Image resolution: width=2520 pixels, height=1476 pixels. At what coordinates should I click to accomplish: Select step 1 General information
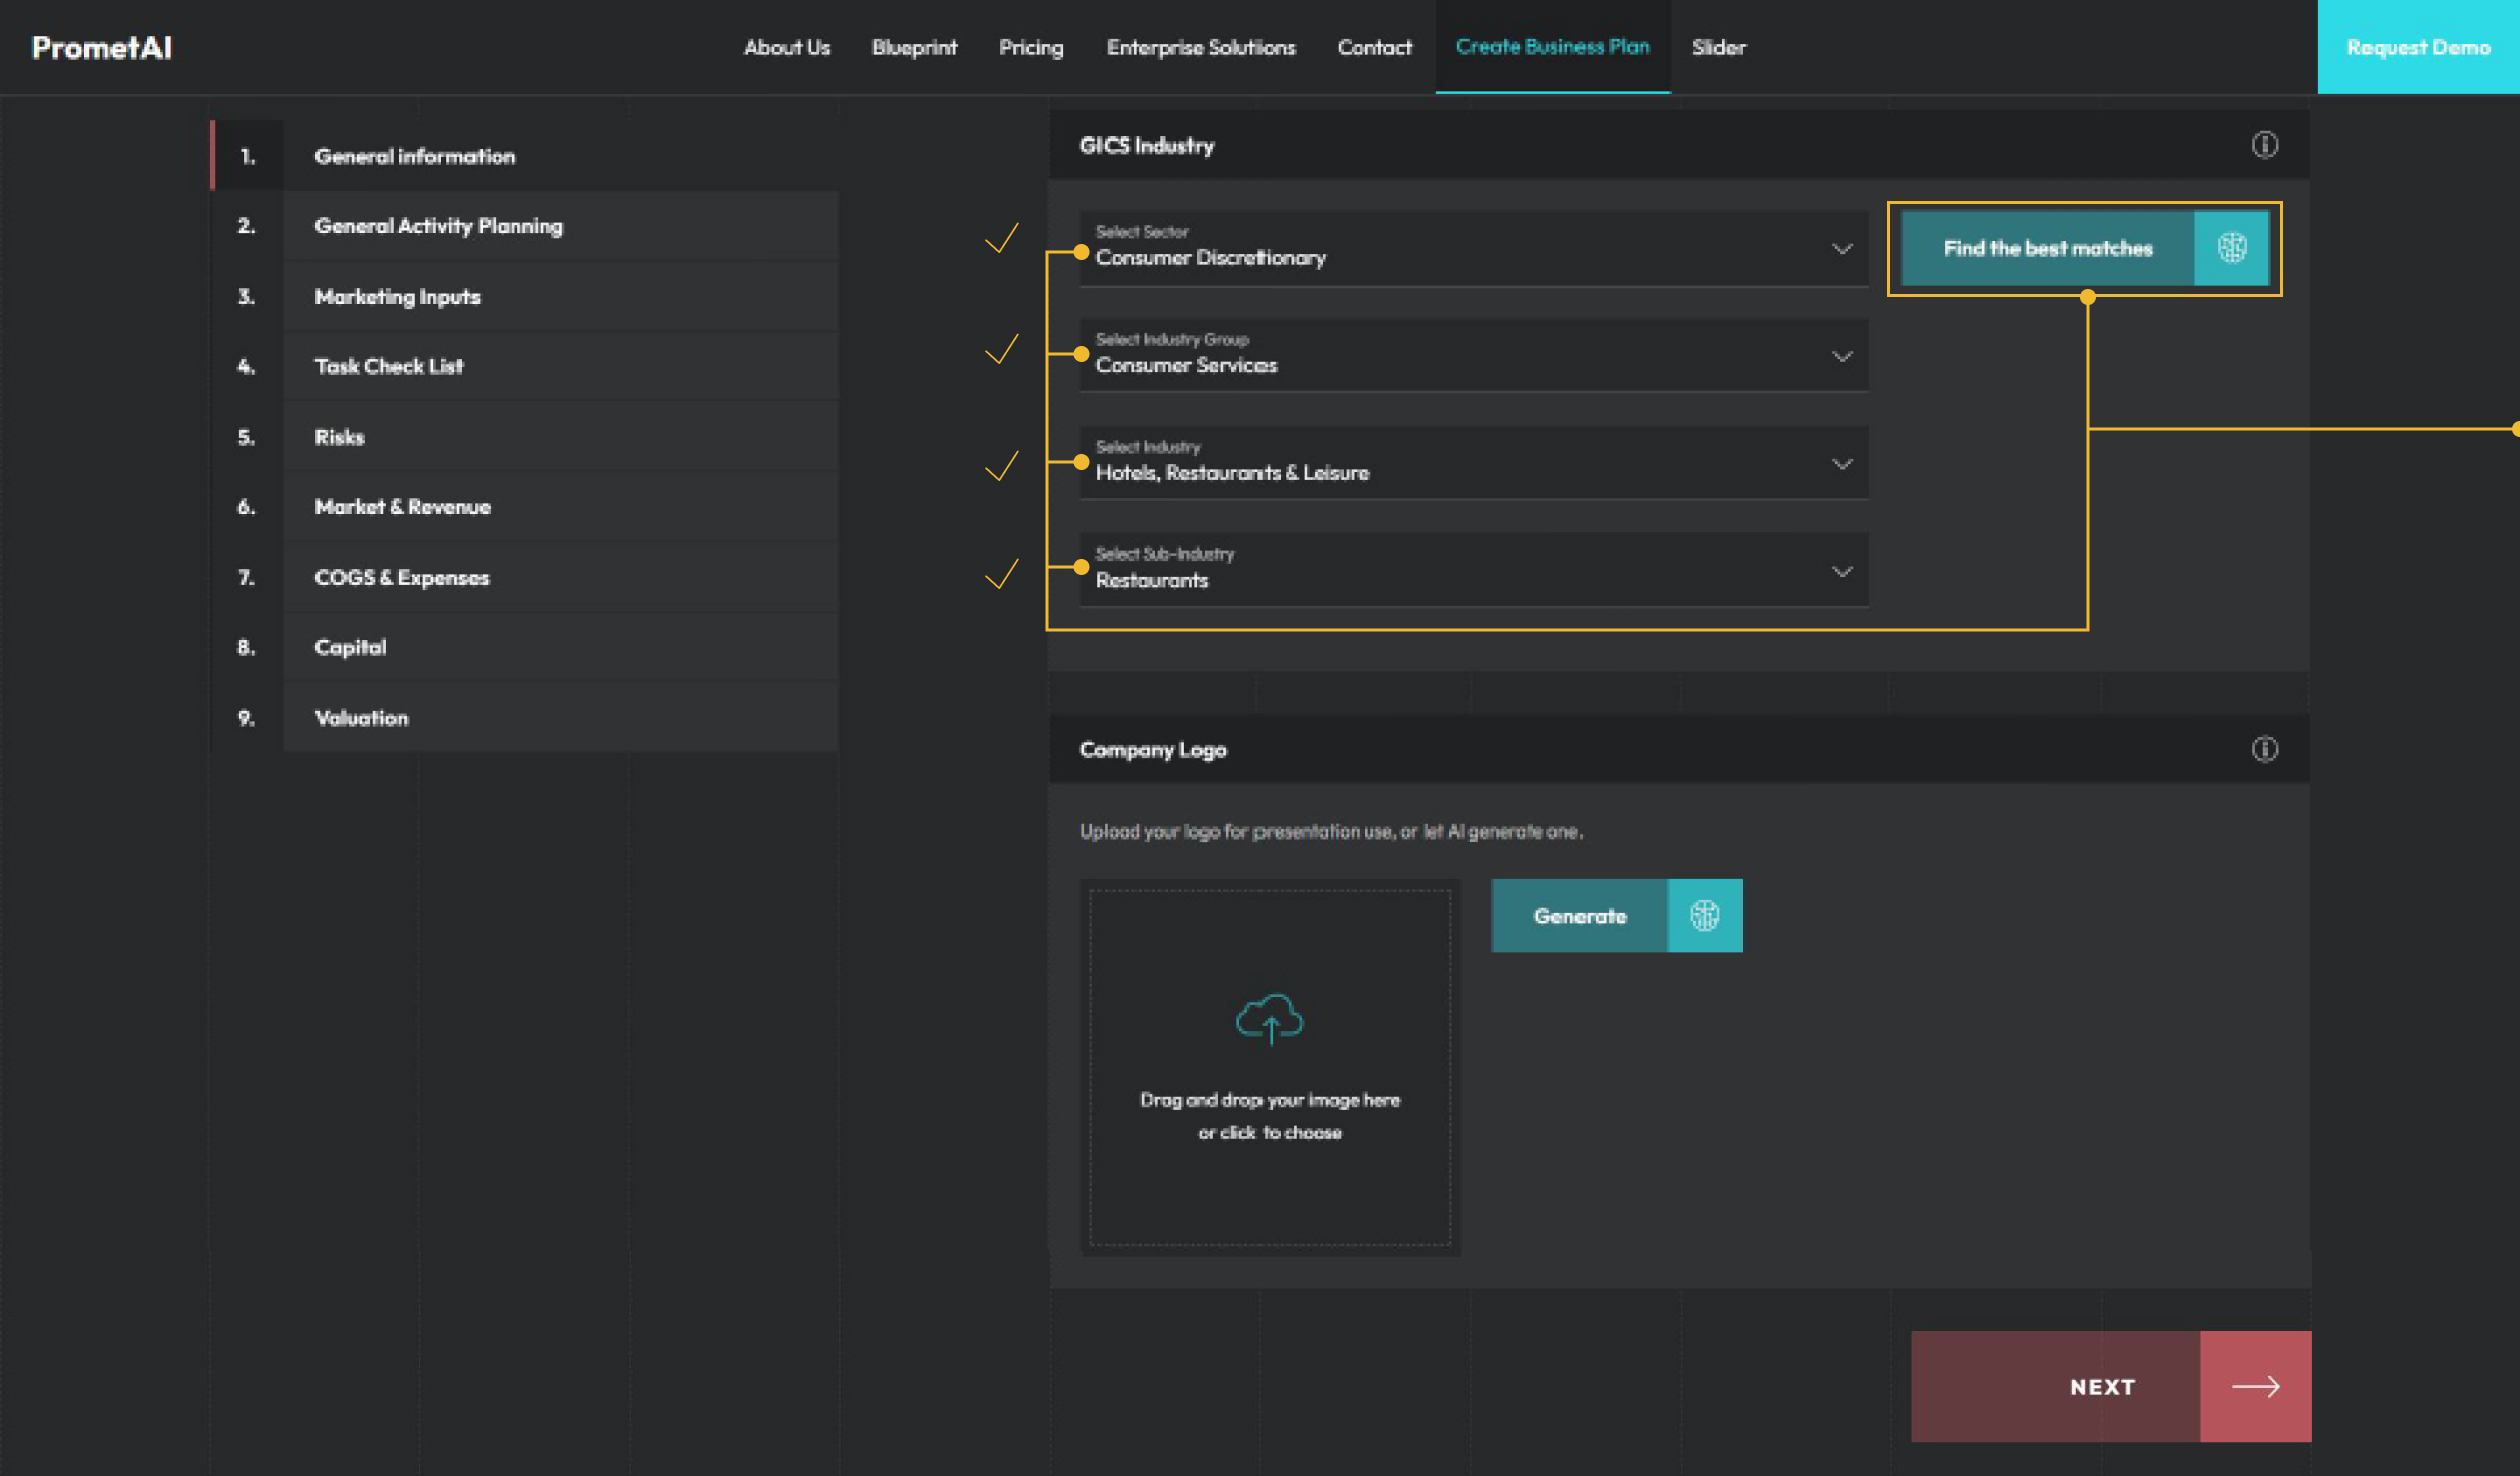click(x=524, y=155)
